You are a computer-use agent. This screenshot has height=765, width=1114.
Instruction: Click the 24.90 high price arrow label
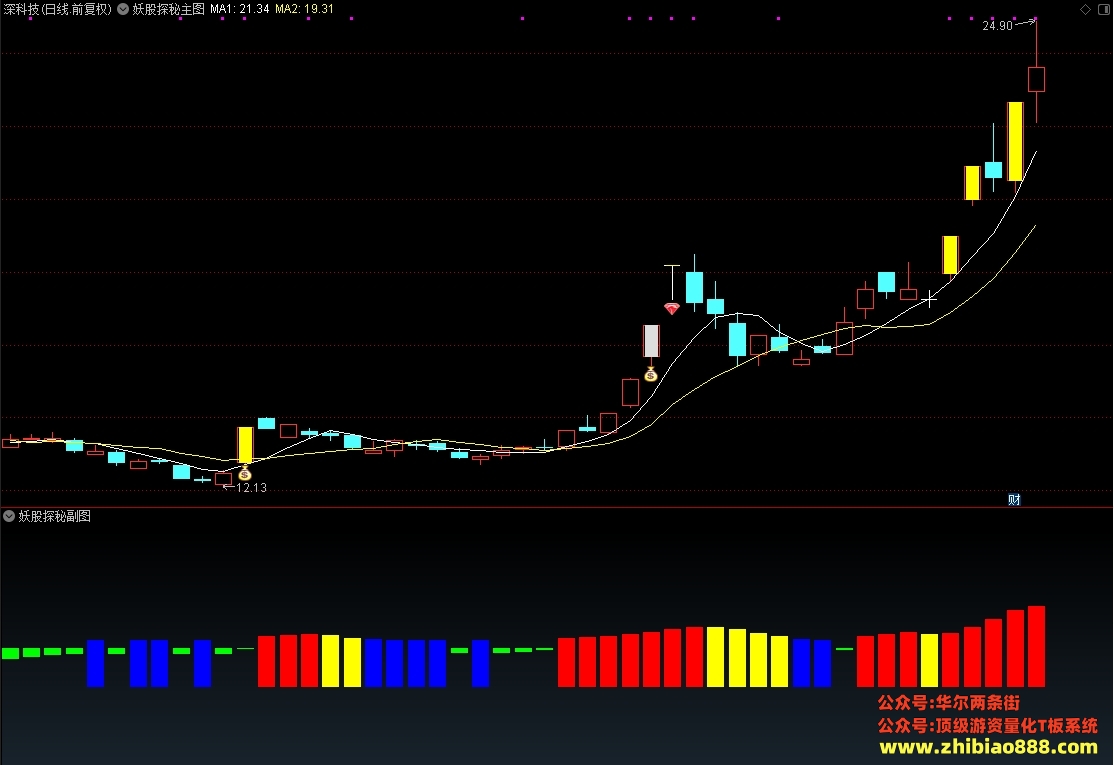[1008, 25]
